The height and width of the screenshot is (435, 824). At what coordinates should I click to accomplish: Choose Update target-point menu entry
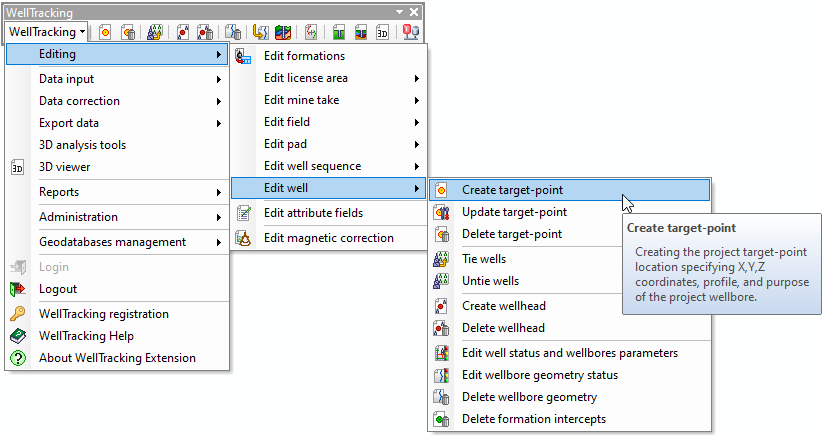tap(526, 212)
